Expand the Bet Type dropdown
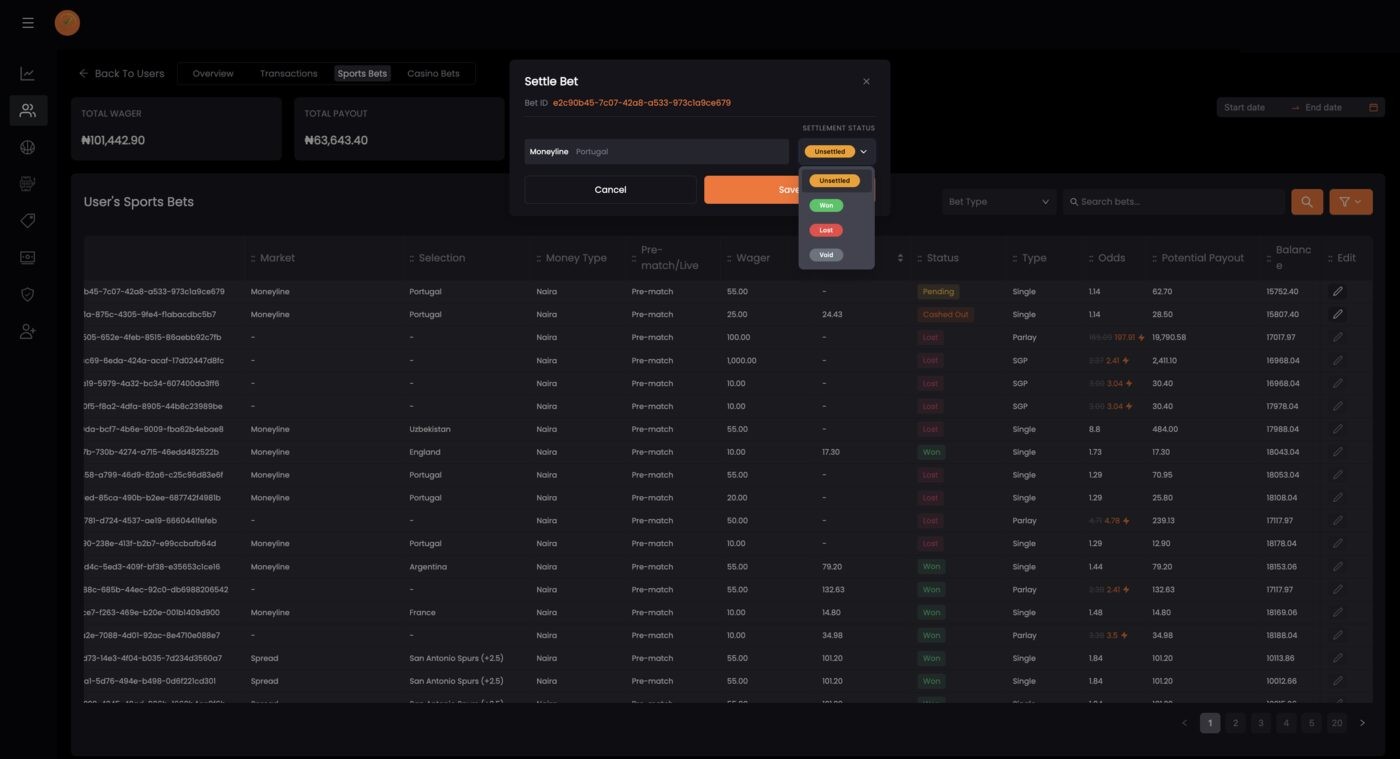Screen dimensions: 1400x759 (999, 202)
